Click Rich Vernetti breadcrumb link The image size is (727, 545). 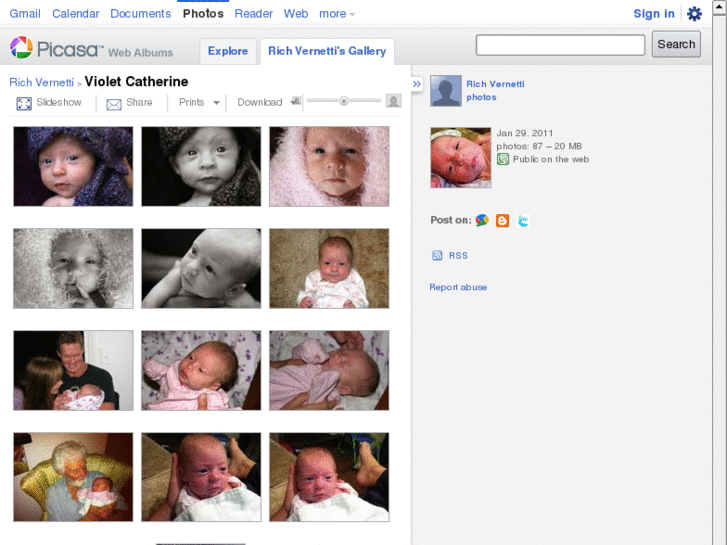[41, 83]
